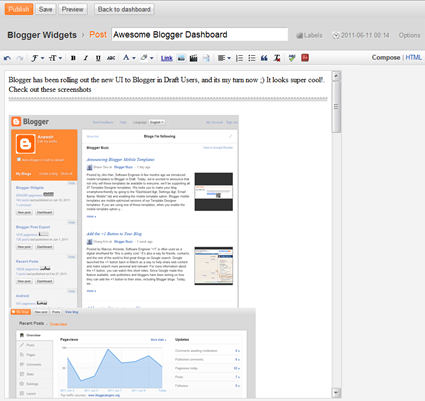Viewport: 425px width, 401px height.
Task: Click the Awesome Blogger Dashboard title field
Action: [200, 34]
